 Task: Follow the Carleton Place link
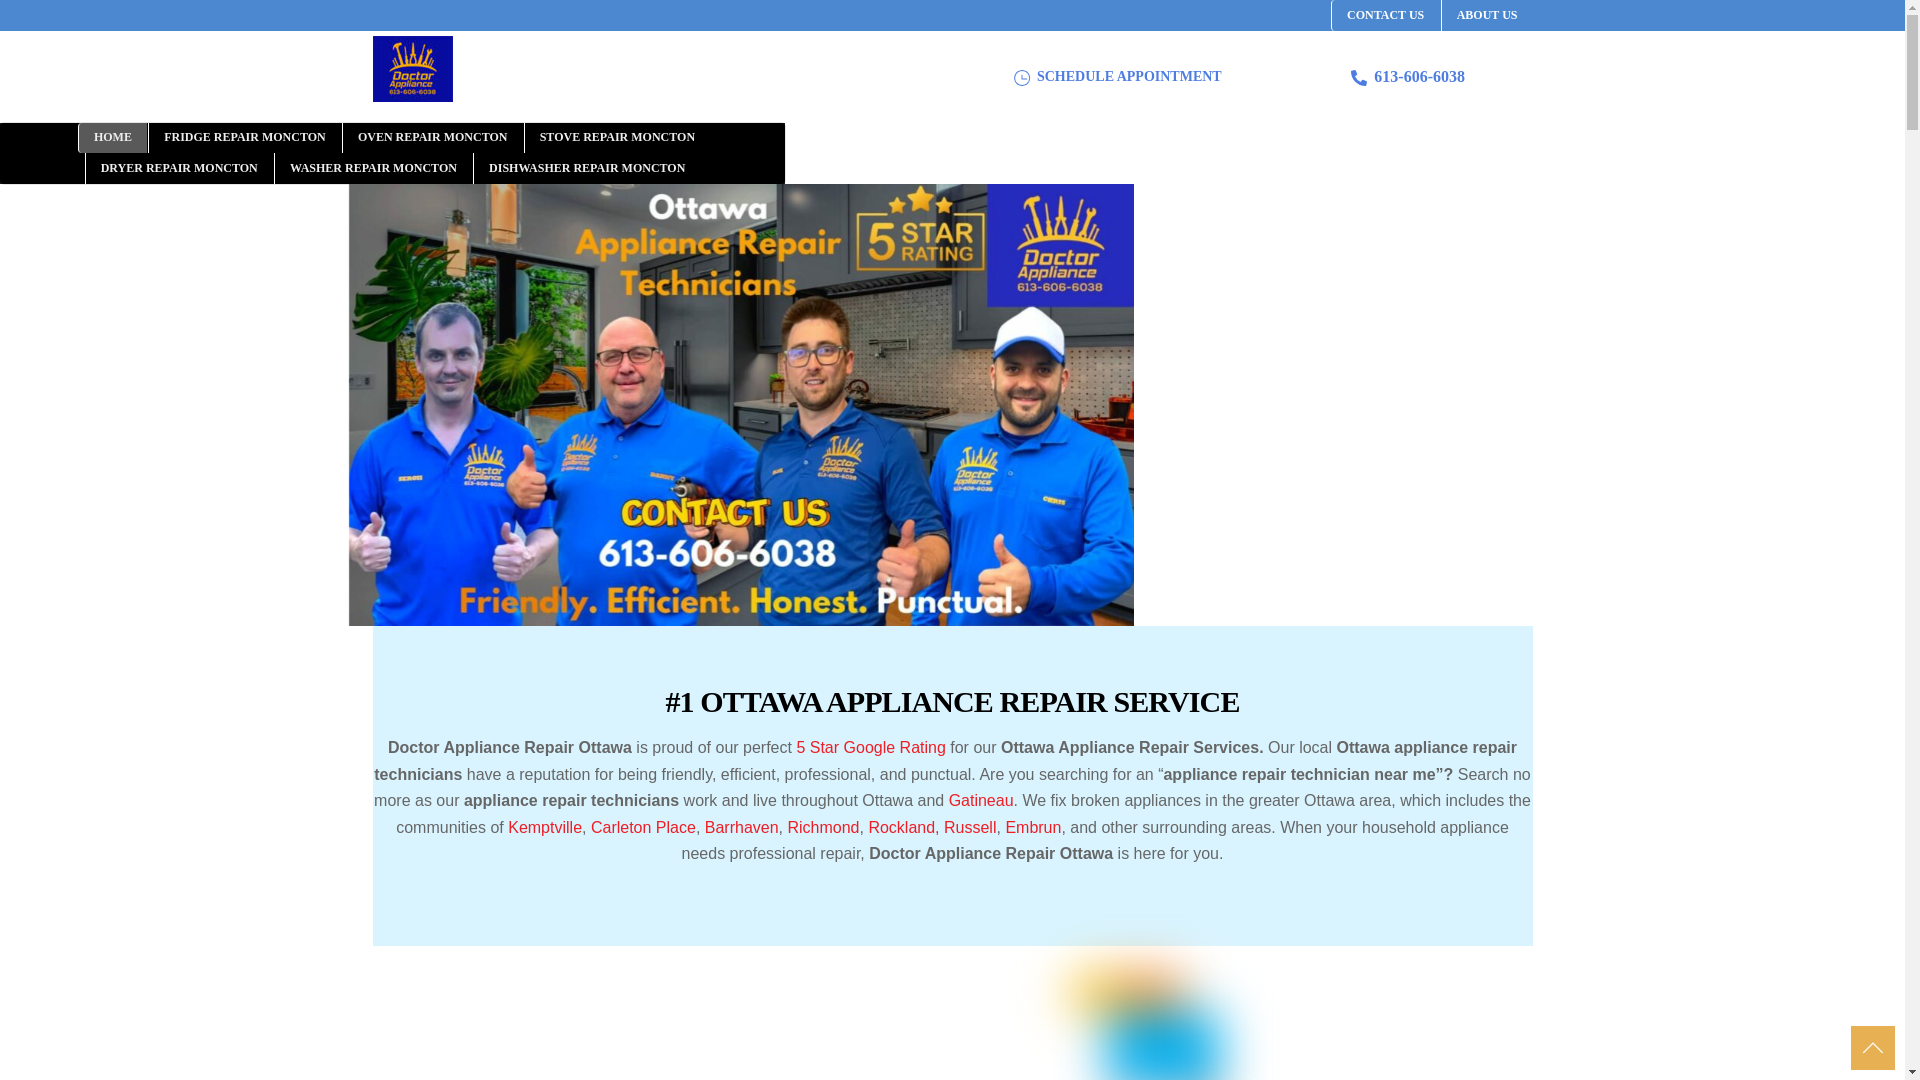click(643, 828)
